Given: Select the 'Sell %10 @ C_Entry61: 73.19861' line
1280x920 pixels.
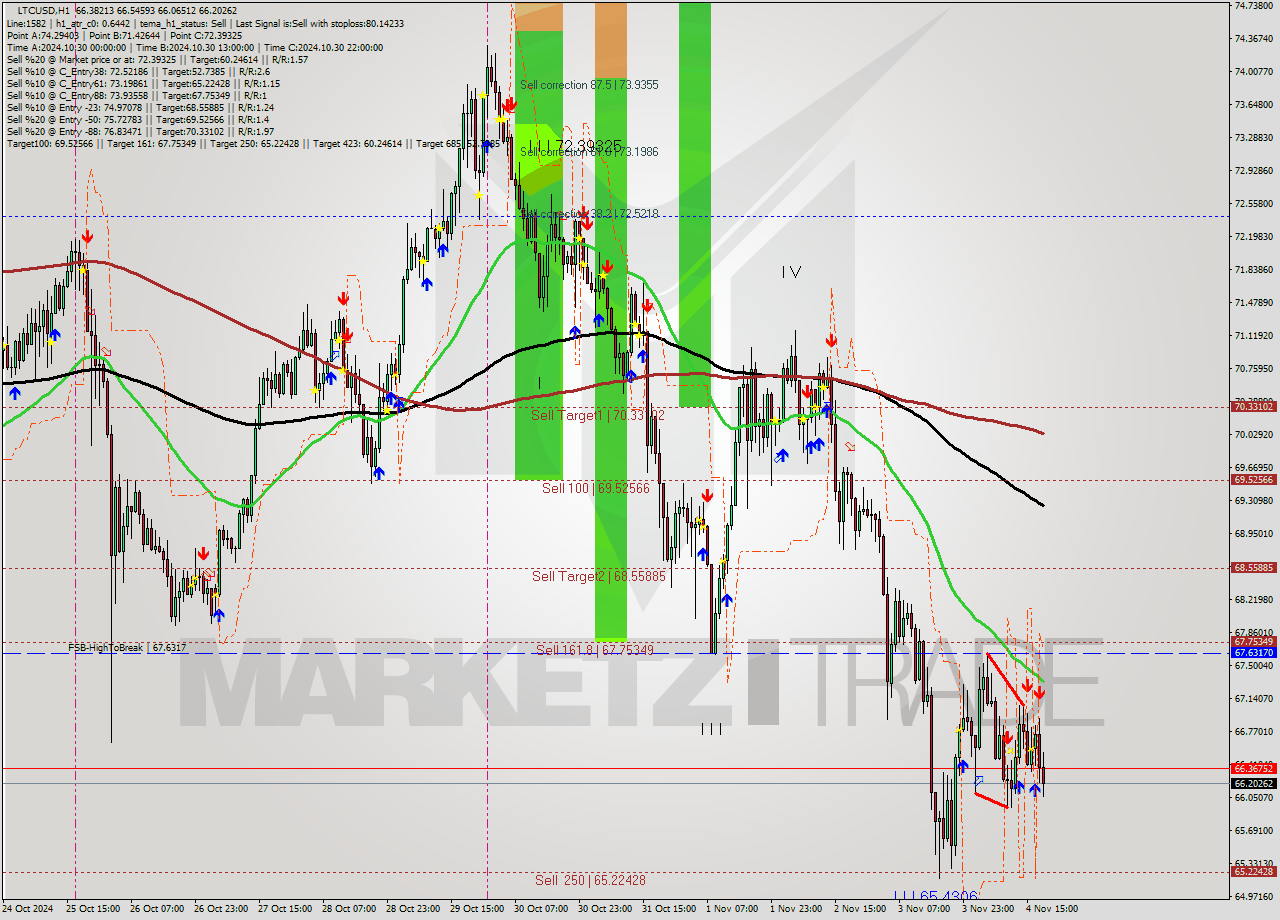Looking at the screenshot, I should 143,83.
